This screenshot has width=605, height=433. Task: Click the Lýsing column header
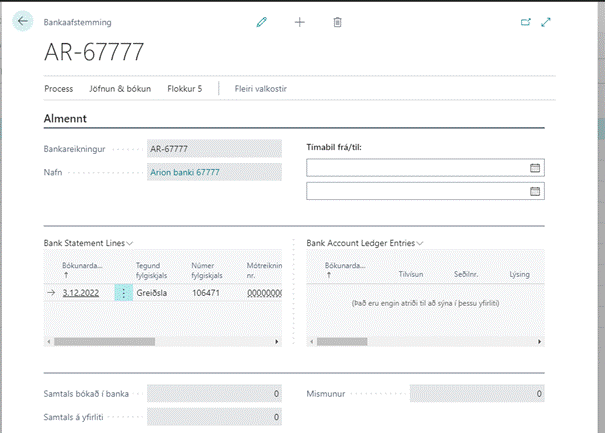[x=519, y=274]
